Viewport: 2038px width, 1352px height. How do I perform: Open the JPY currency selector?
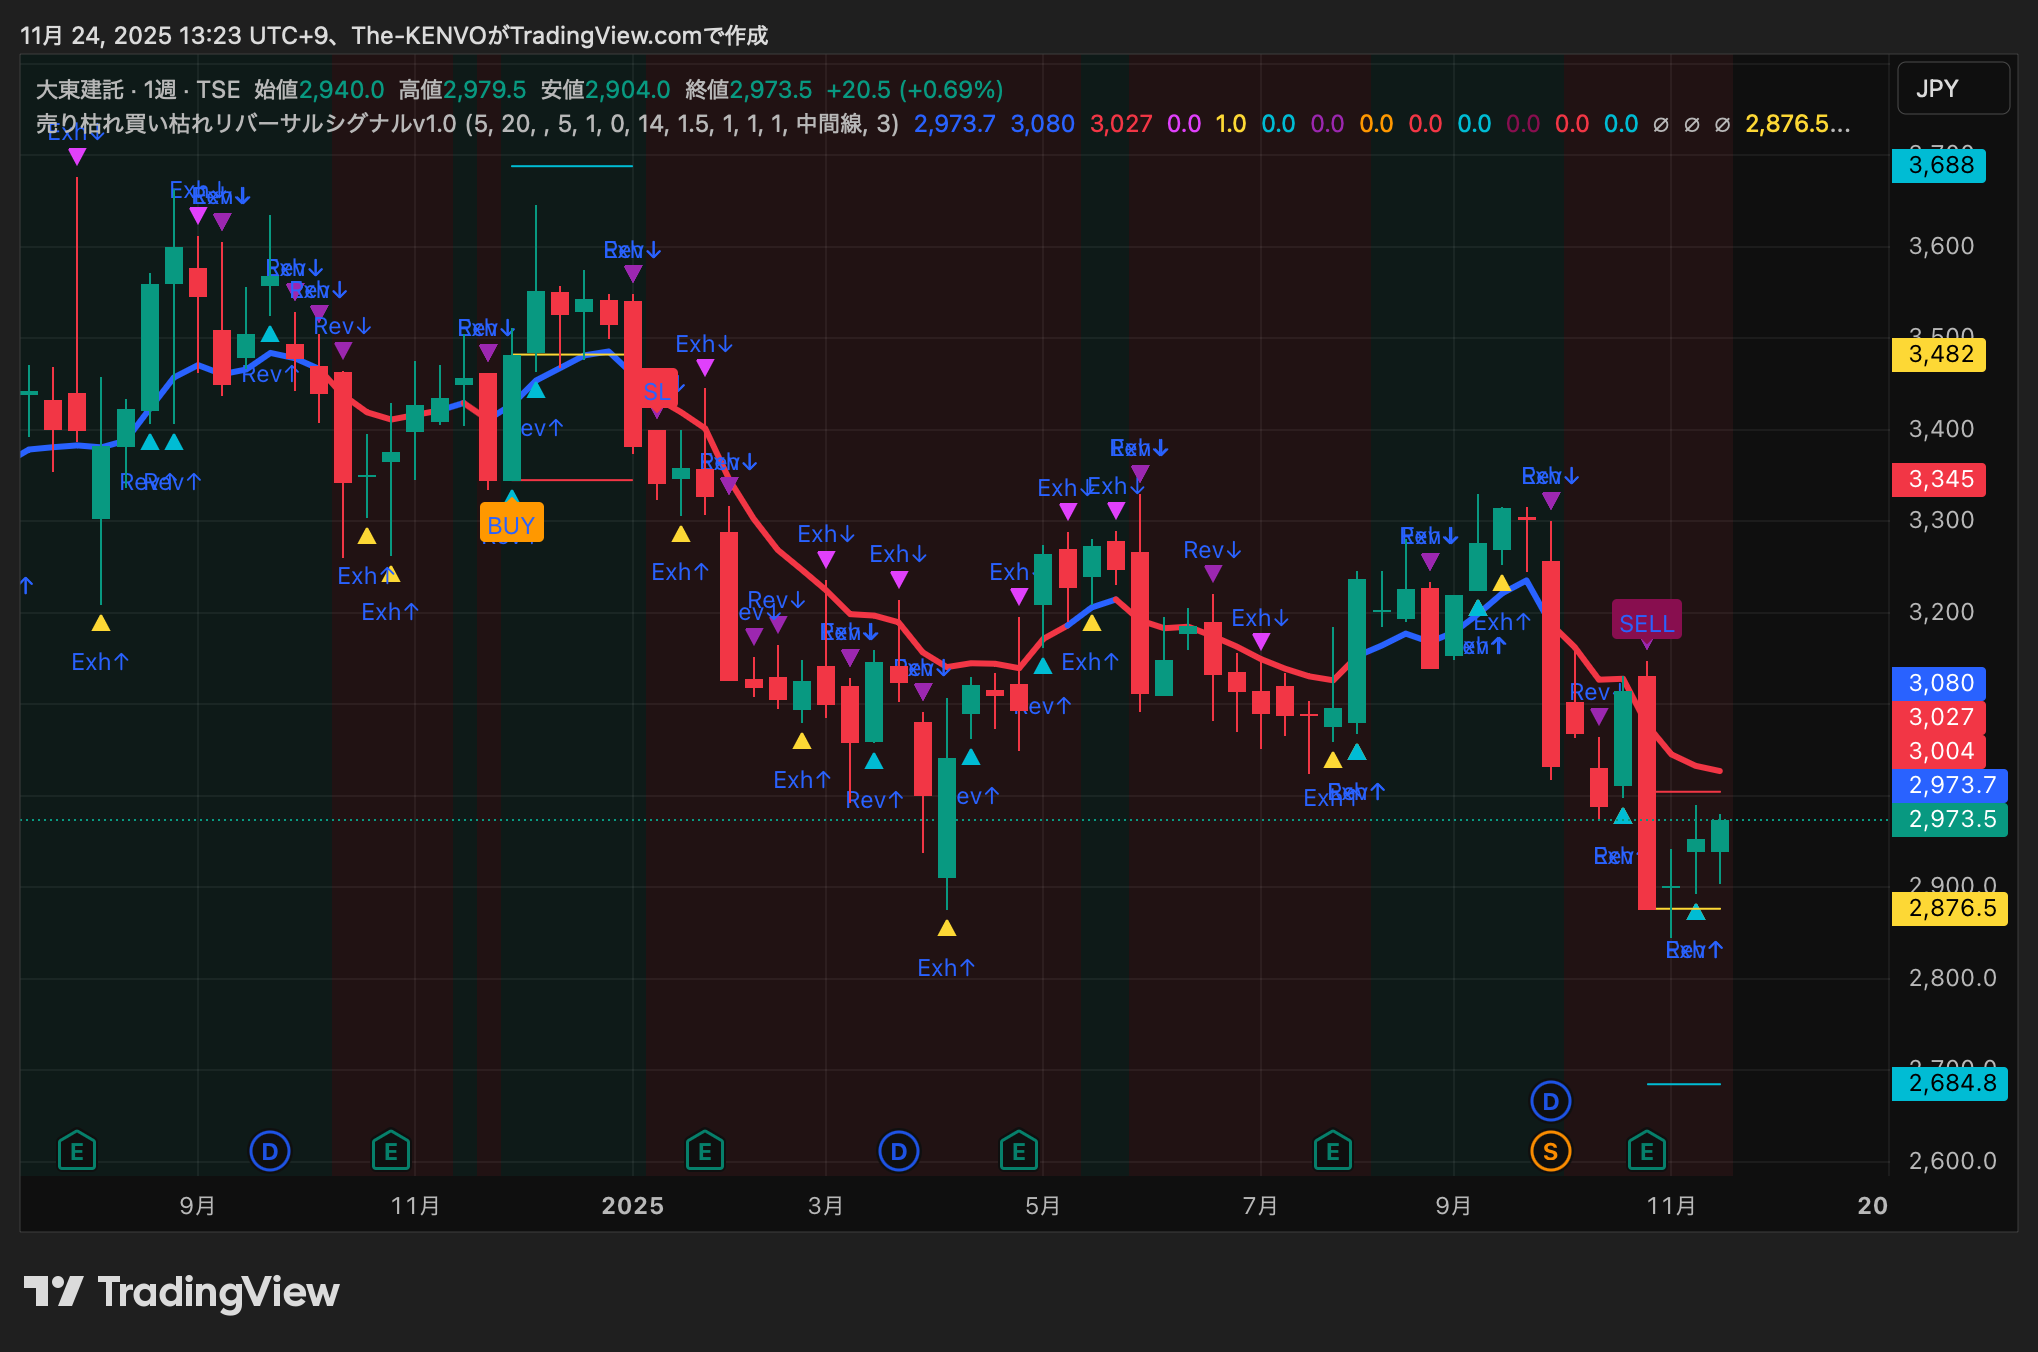pyautogui.click(x=1952, y=89)
